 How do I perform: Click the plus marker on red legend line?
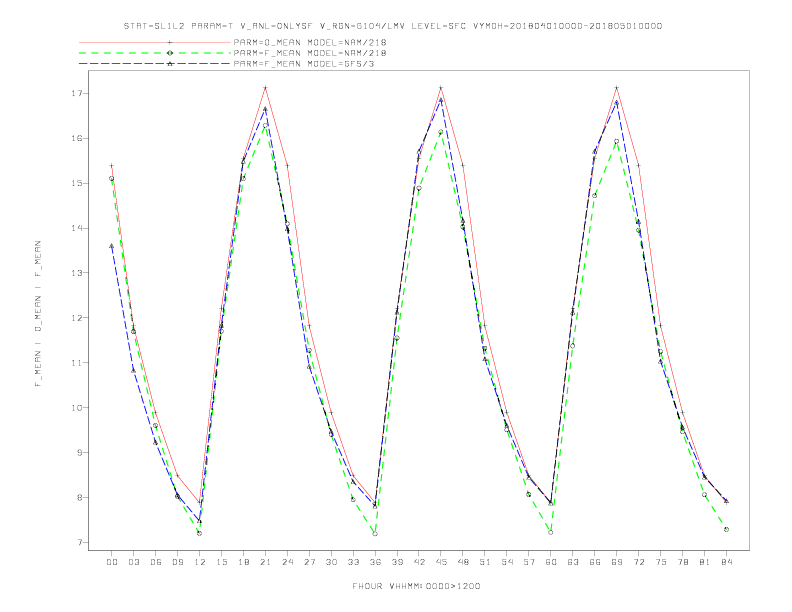pos(170,42)
